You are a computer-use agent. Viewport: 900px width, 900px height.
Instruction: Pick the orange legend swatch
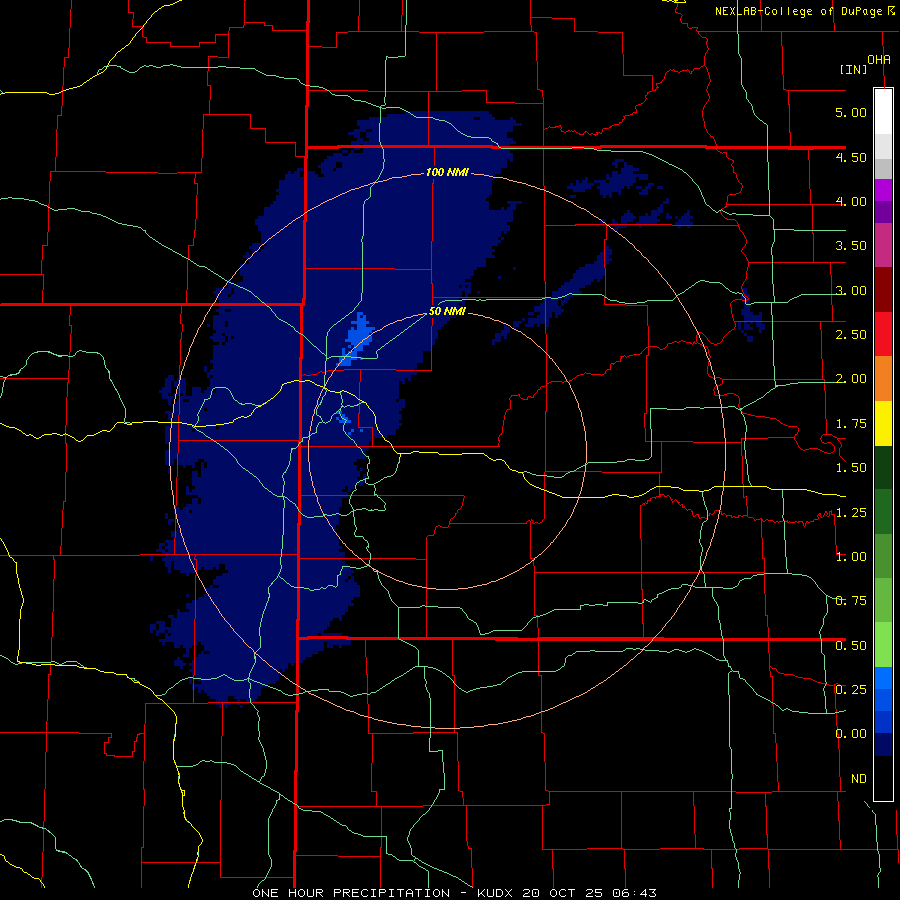point(883,379)
